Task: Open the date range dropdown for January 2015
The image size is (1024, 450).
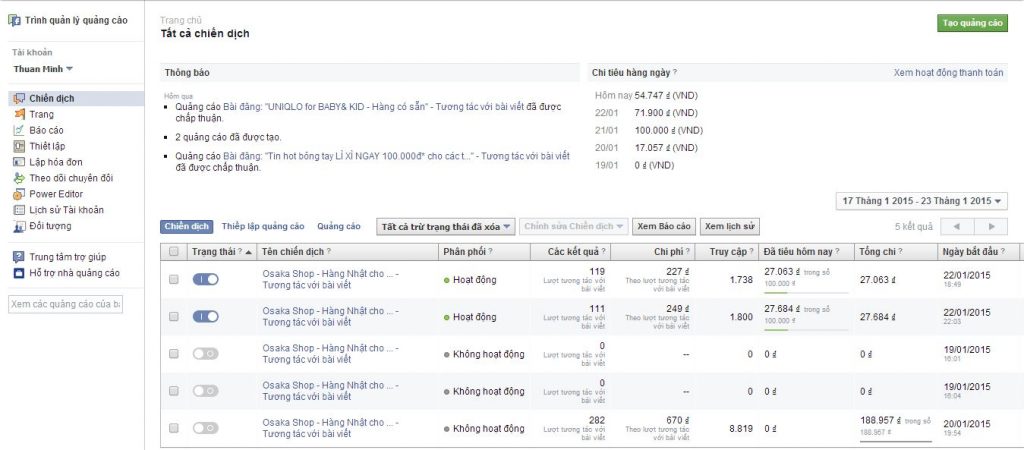Action: pyautogui.click(x=921, y=201)
